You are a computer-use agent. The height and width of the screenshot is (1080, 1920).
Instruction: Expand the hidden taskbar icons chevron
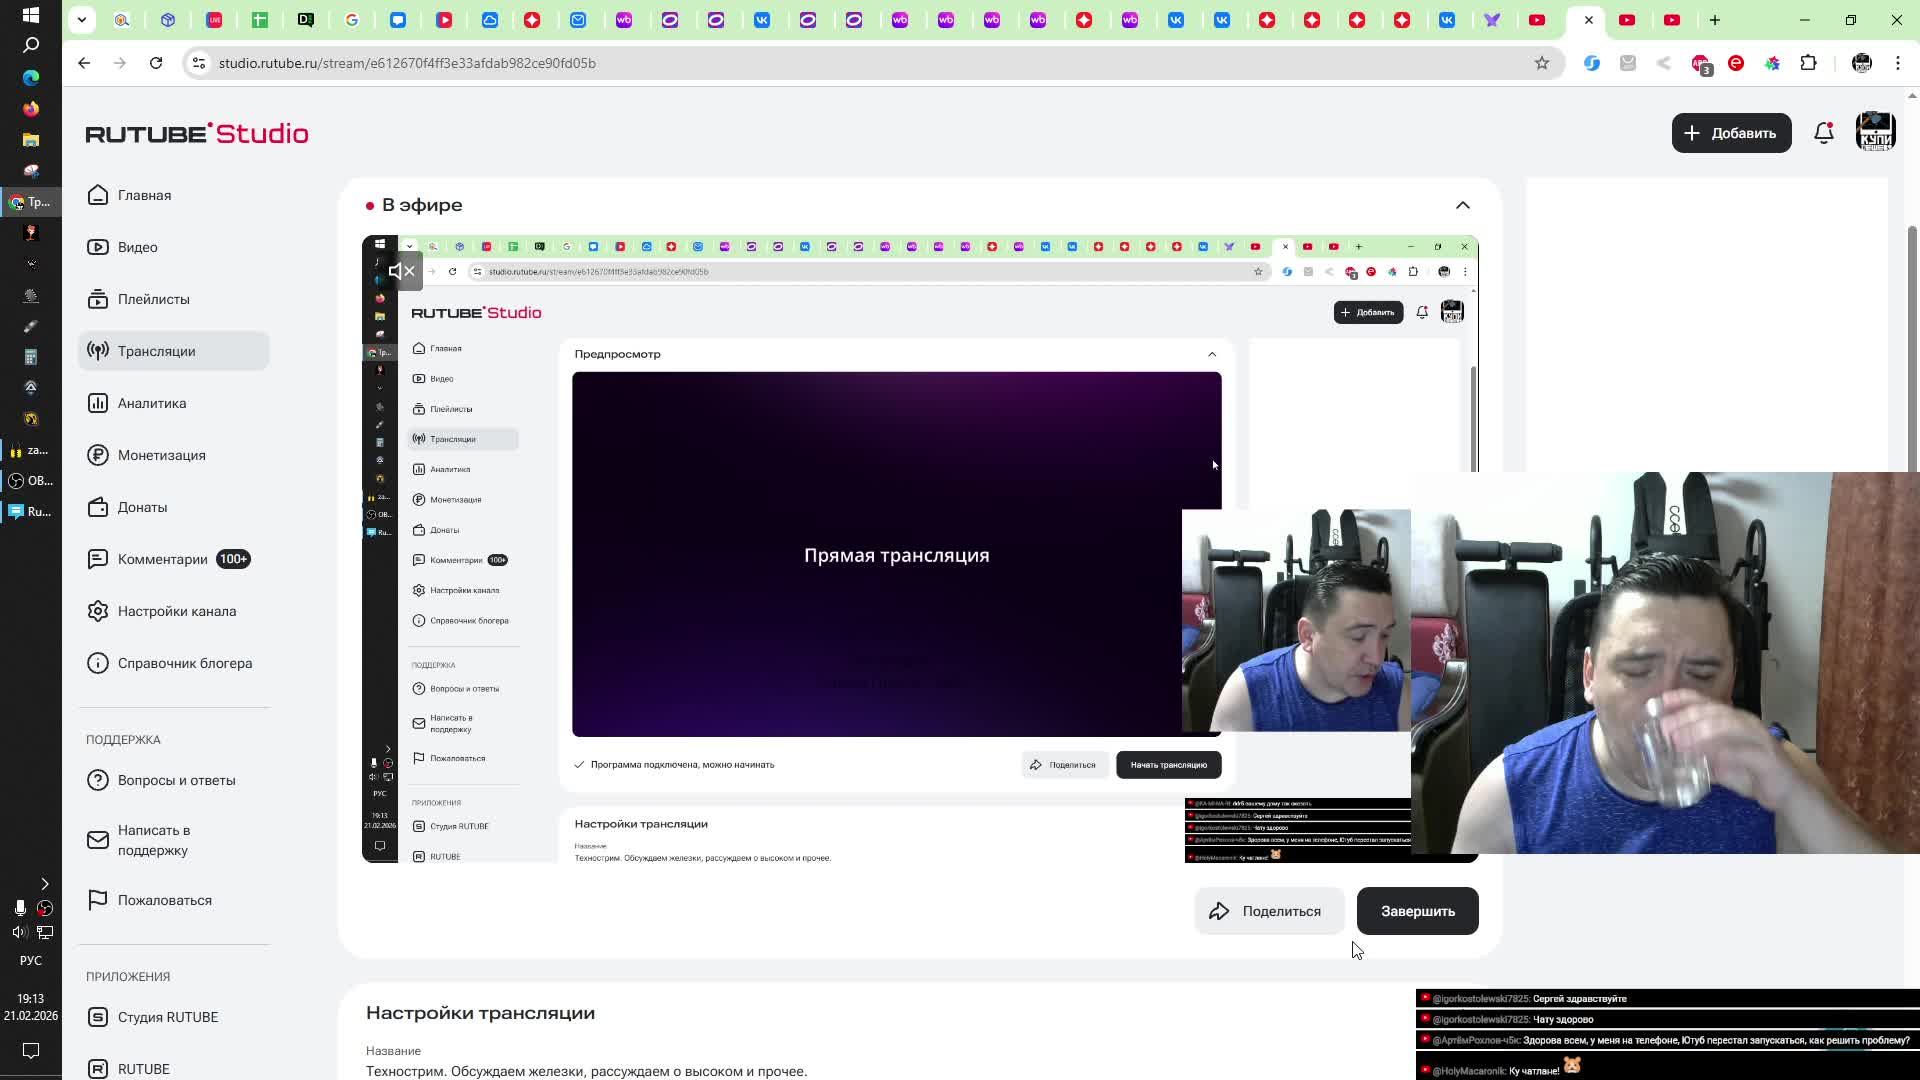tap(44, 884)
